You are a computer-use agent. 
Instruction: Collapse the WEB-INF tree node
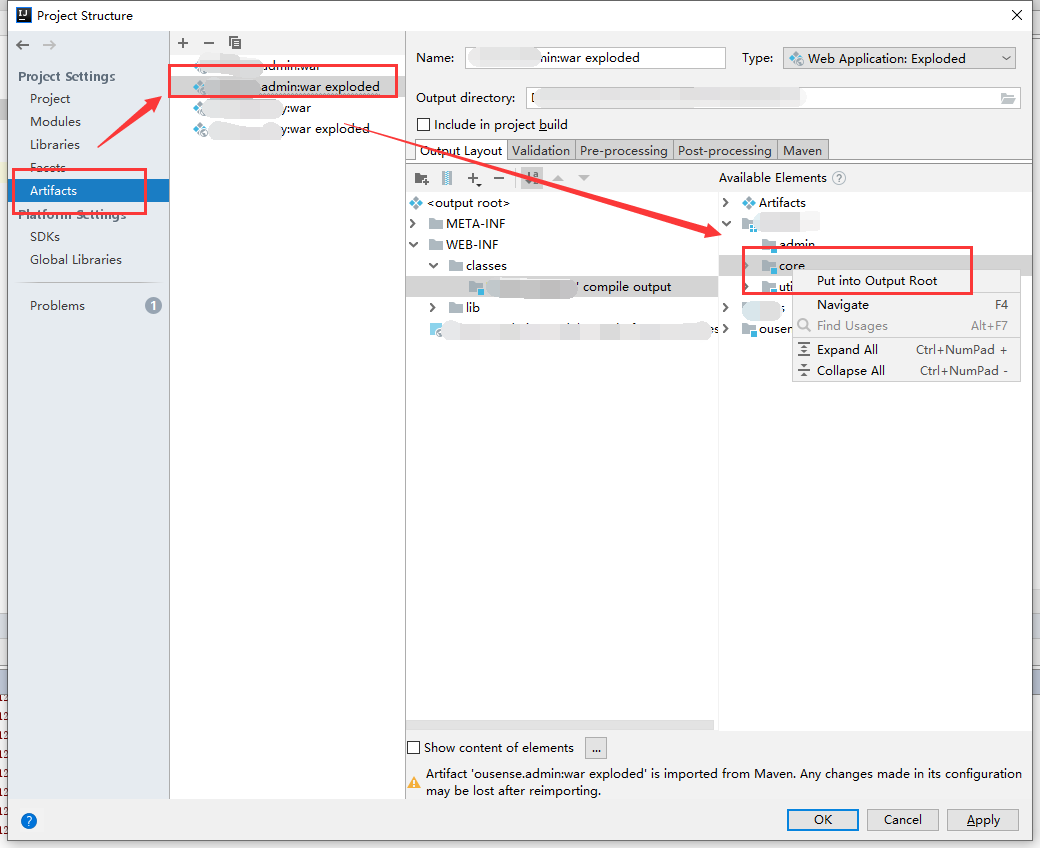[x=413, y=244]
